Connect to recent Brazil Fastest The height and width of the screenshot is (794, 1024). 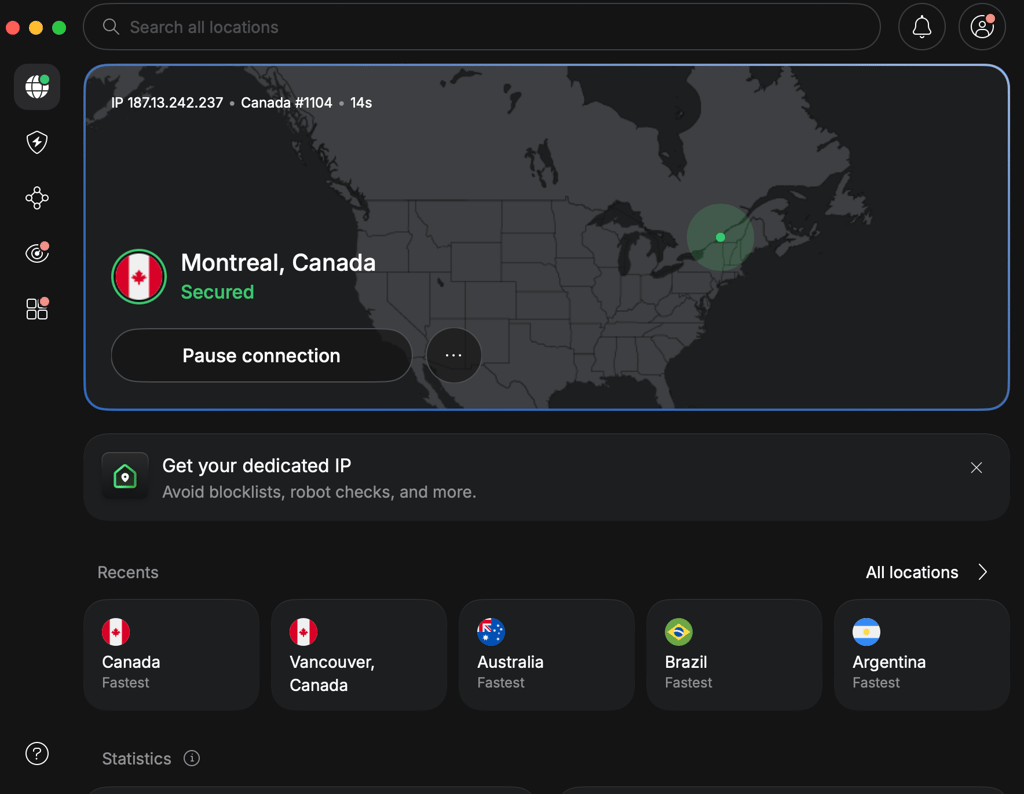734,654
